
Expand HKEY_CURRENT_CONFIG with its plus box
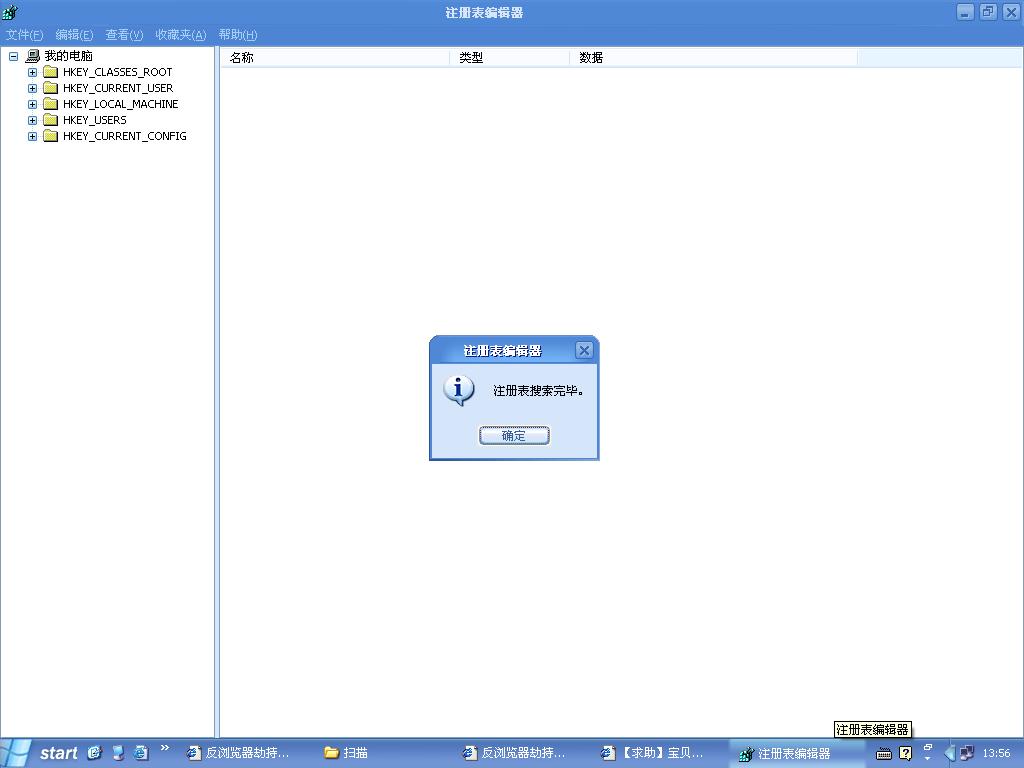(x=32, y=136)
